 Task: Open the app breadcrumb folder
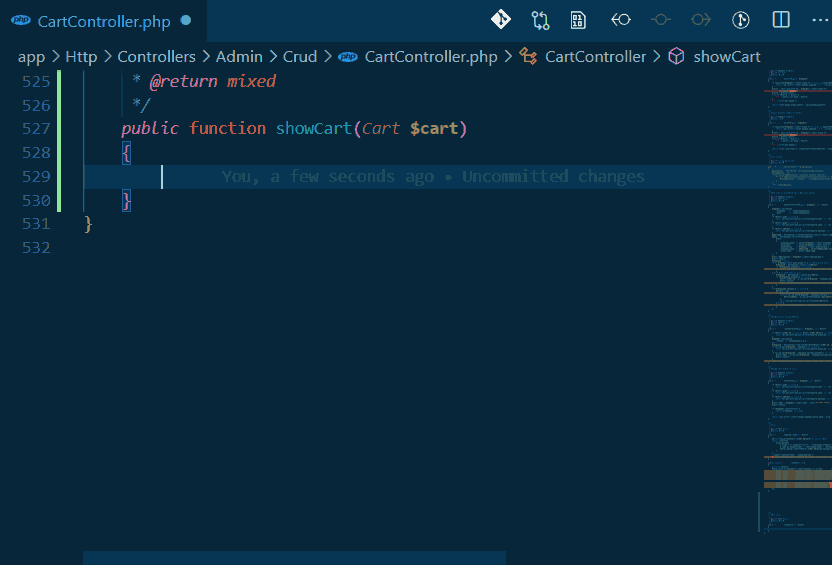(31, 57)
